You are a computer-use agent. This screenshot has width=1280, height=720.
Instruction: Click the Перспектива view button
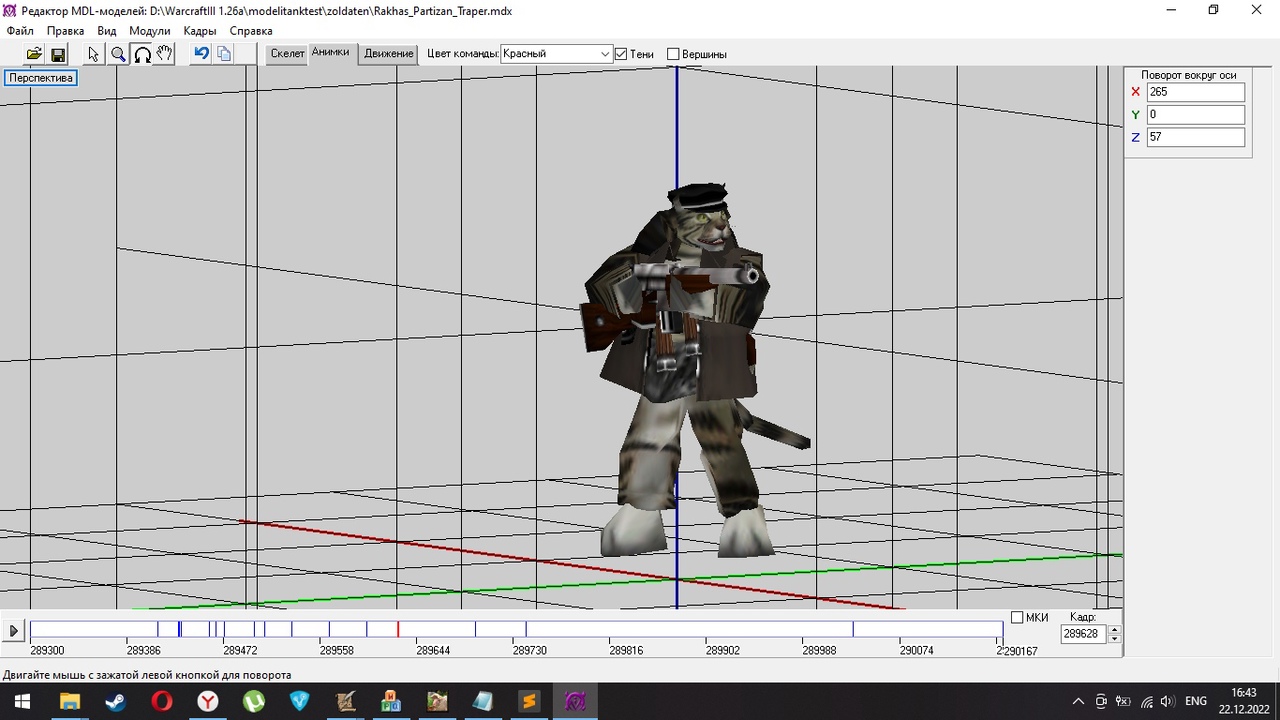tap(41, 78)
